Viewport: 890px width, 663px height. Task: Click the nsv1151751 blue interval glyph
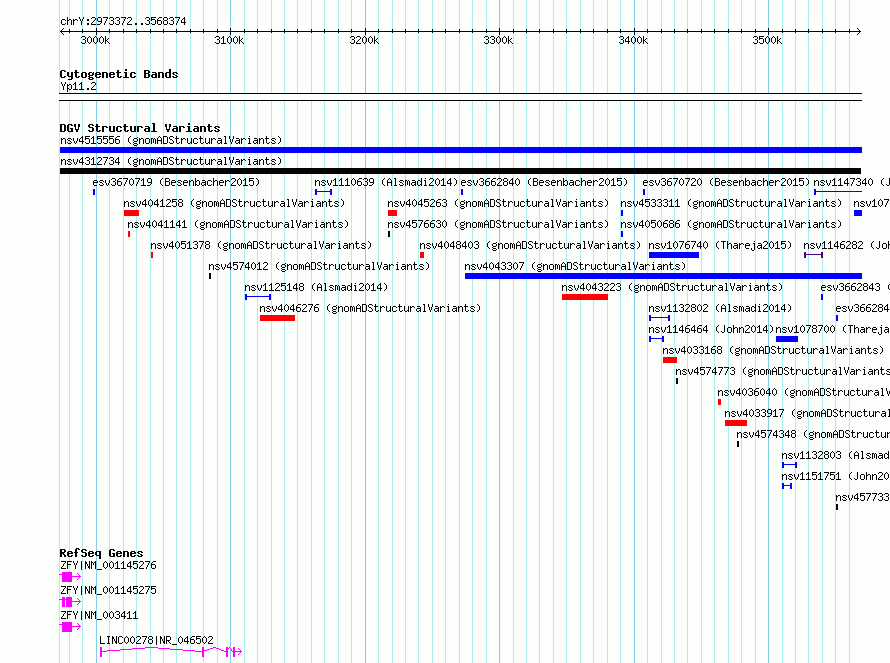[787, 486]
